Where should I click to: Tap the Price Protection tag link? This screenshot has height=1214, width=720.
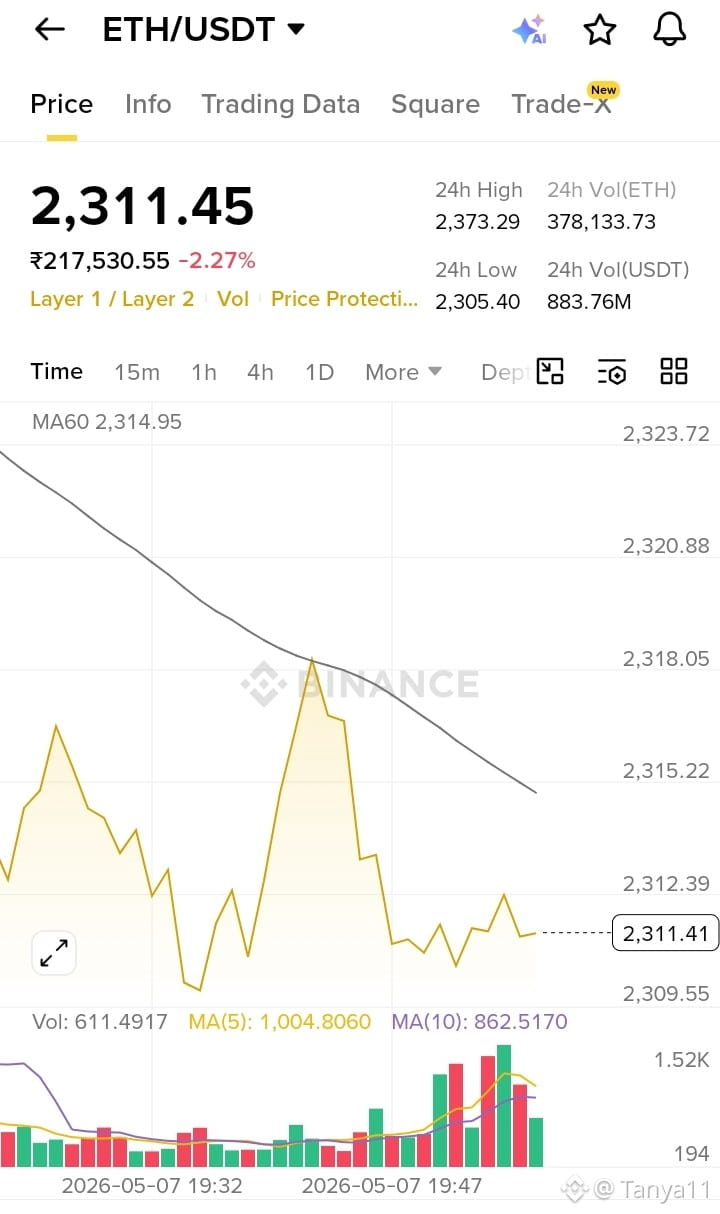(x=345, y=299)
